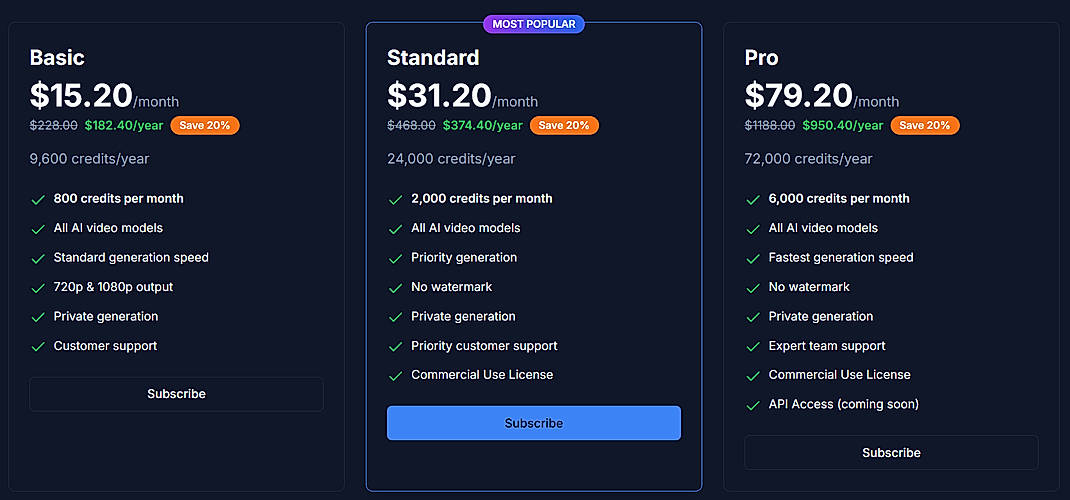Click checkmark beside 720p & 1080p output
This screenshot has width=1070, height=500.
click(x=38, y=288)
